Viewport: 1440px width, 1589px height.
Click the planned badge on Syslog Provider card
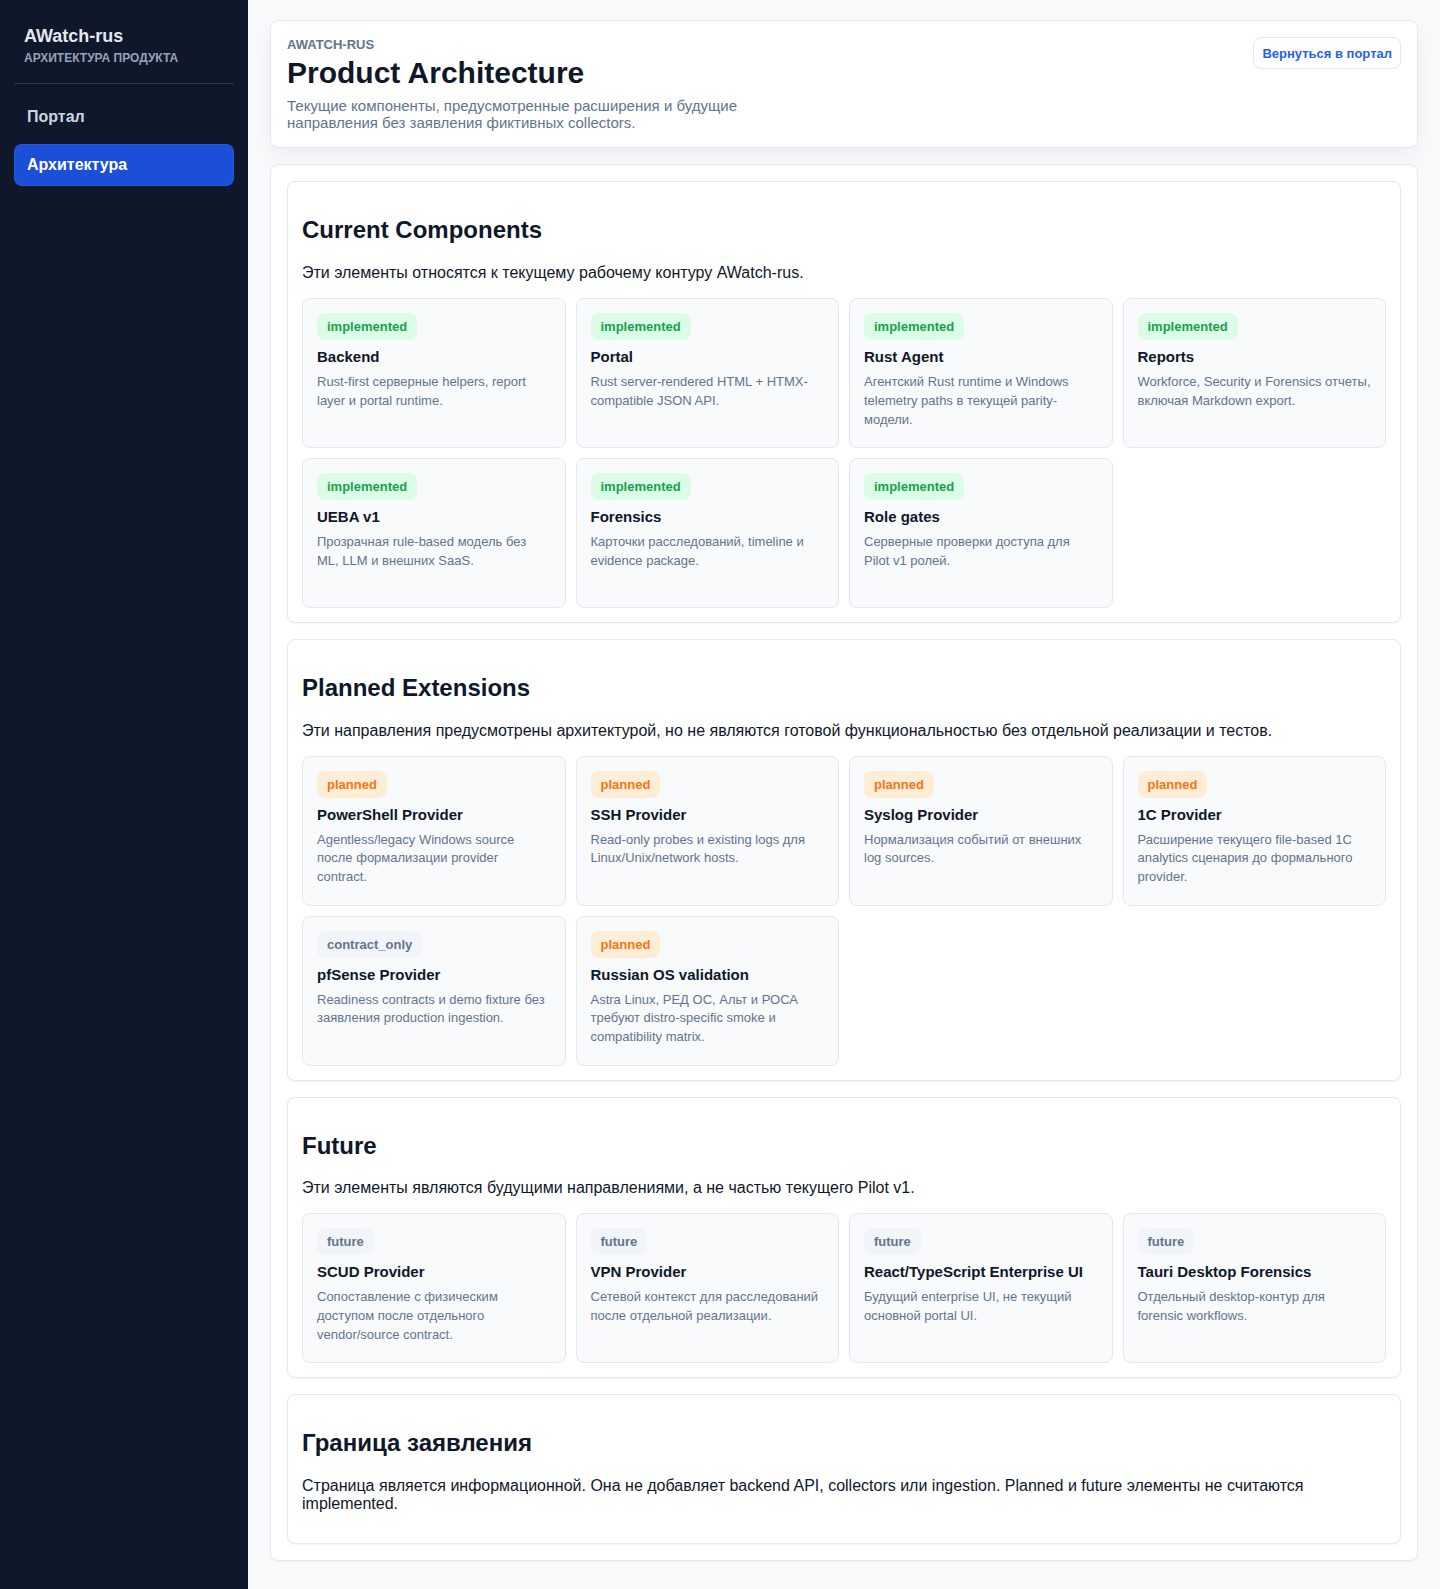click(899, 785)
